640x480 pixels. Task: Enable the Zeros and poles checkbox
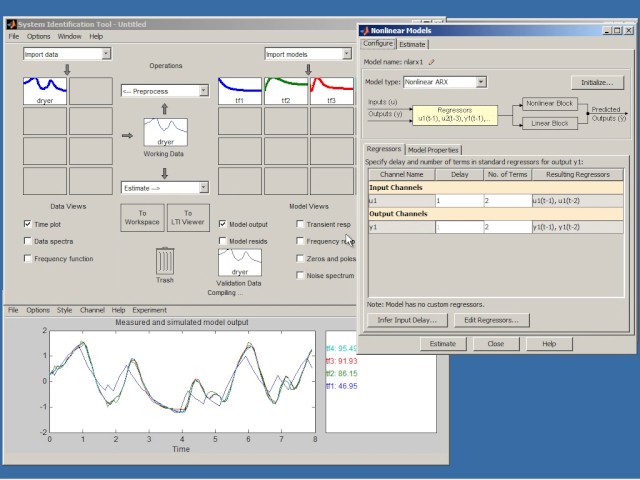300,258
